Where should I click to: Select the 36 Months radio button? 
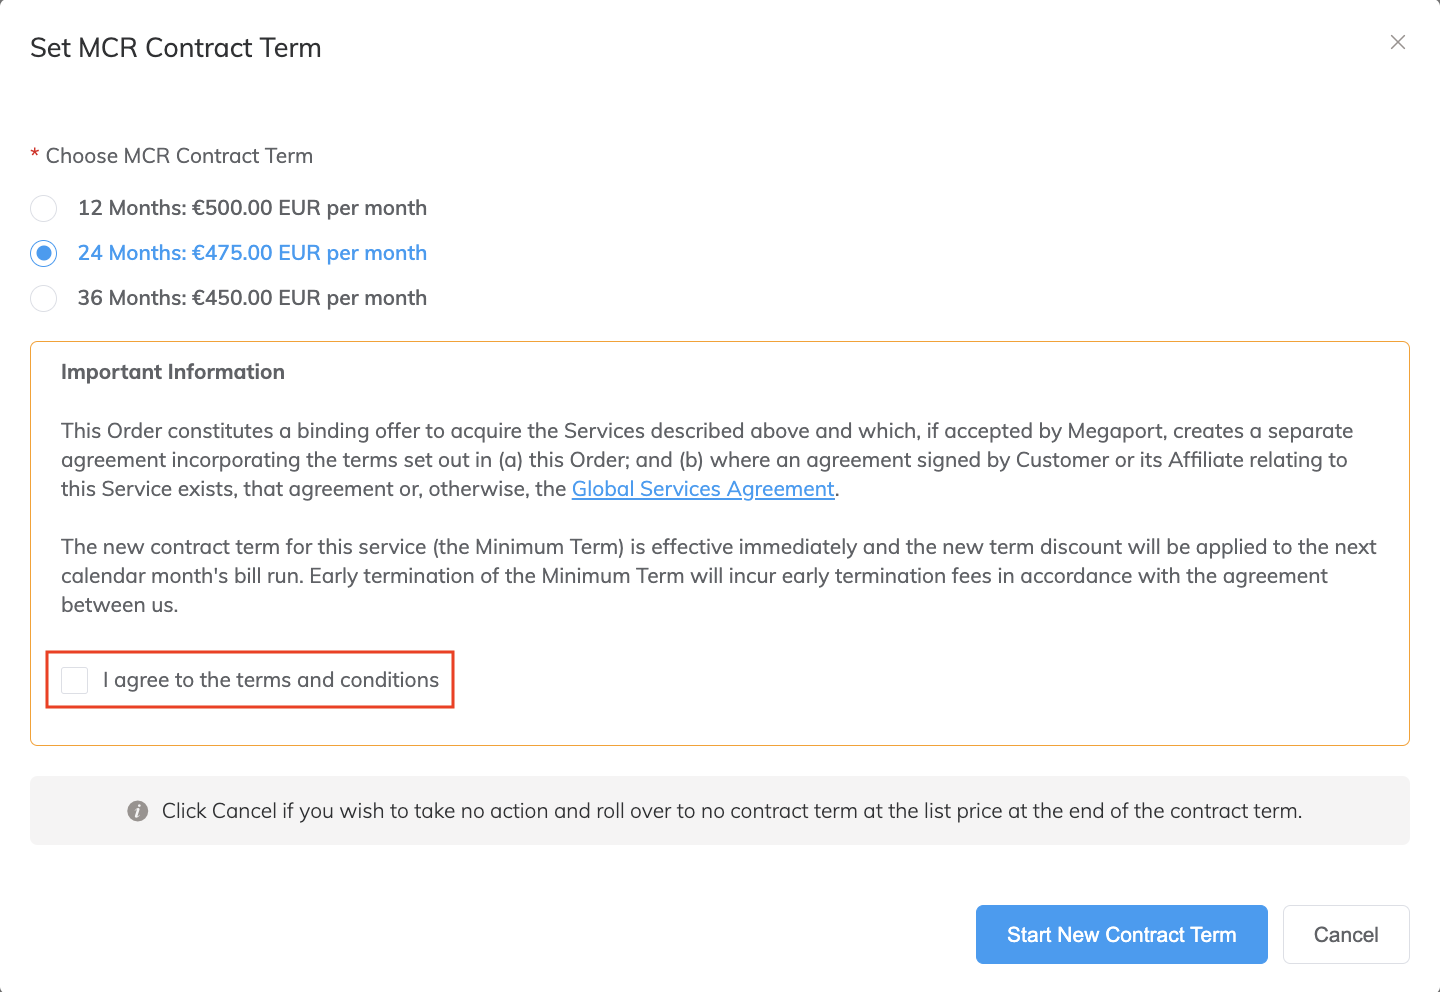coord(44,298)
